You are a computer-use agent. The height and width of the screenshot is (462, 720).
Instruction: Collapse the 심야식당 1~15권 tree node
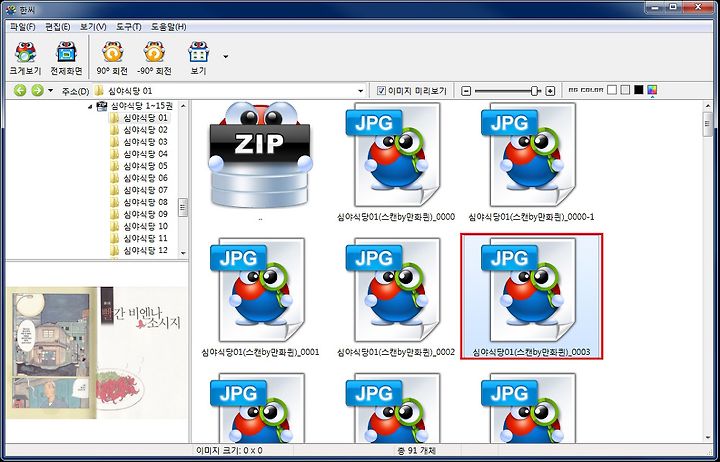pyautogui.click(x=90, y=107)
